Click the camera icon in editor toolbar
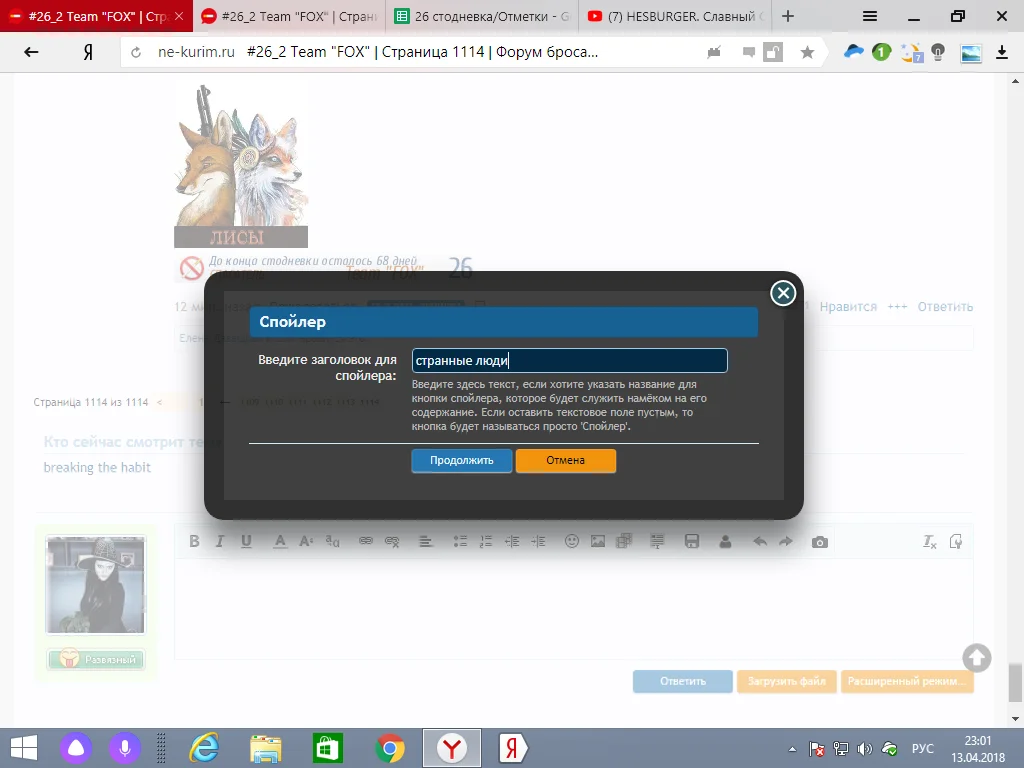1024x768 pixels. click(820, 542)
